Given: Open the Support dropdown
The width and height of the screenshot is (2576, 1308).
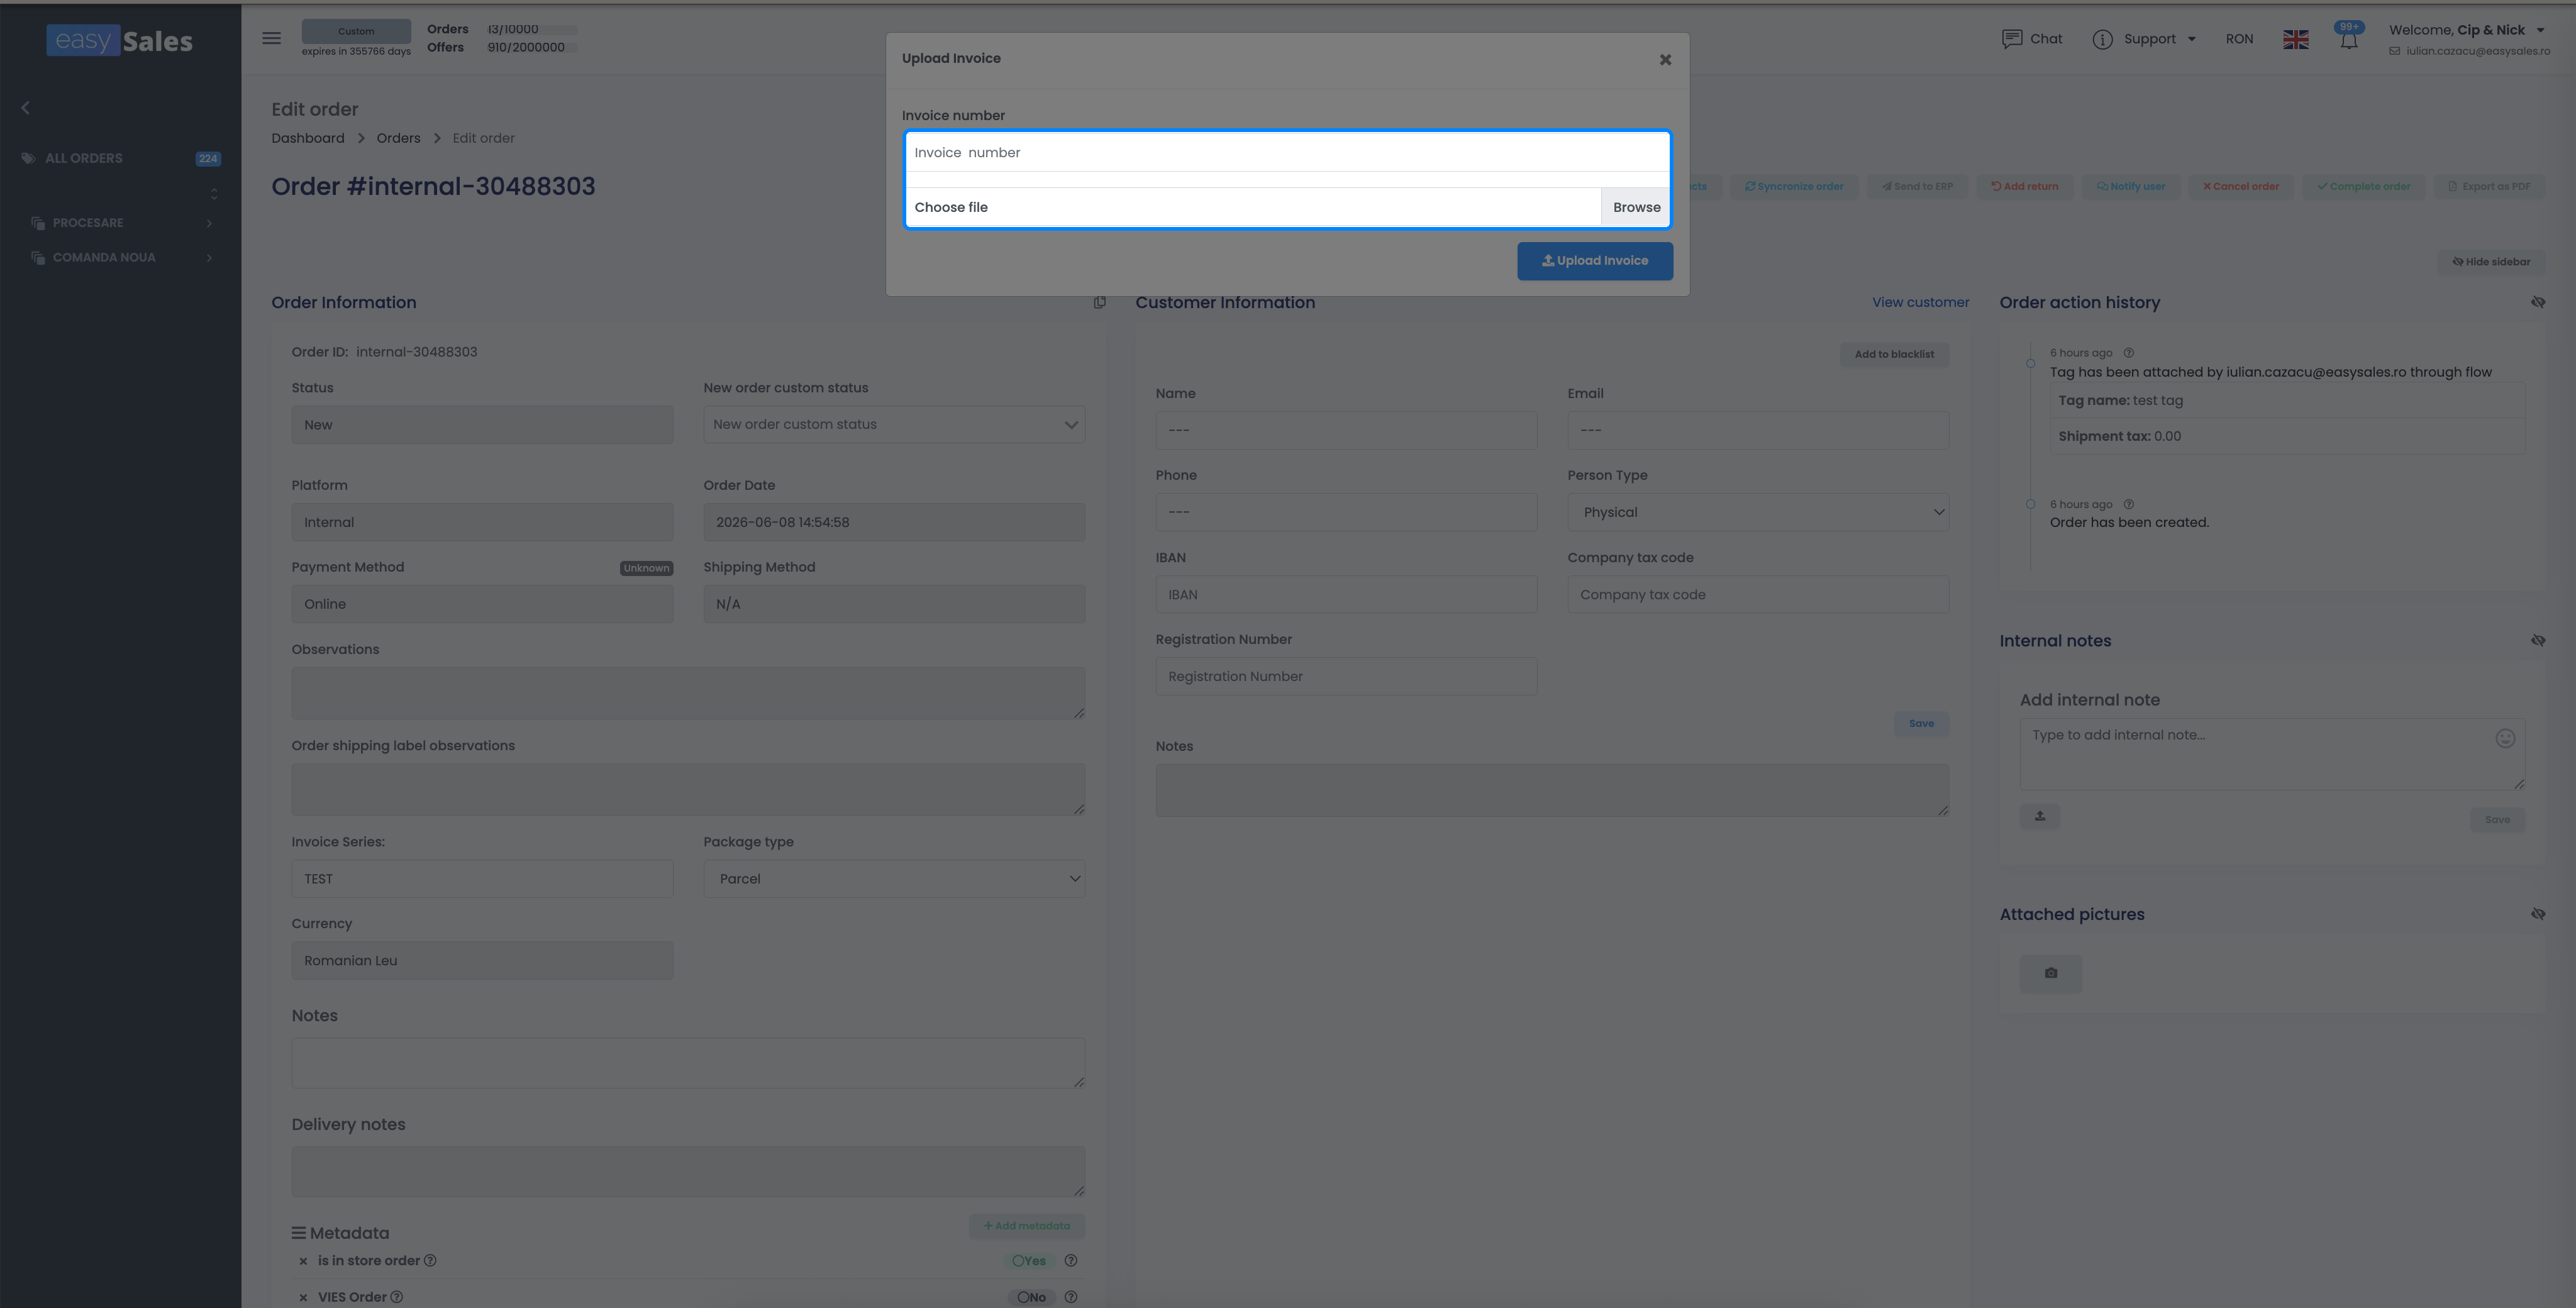Looking at the screenshot, I should 2144,39.
